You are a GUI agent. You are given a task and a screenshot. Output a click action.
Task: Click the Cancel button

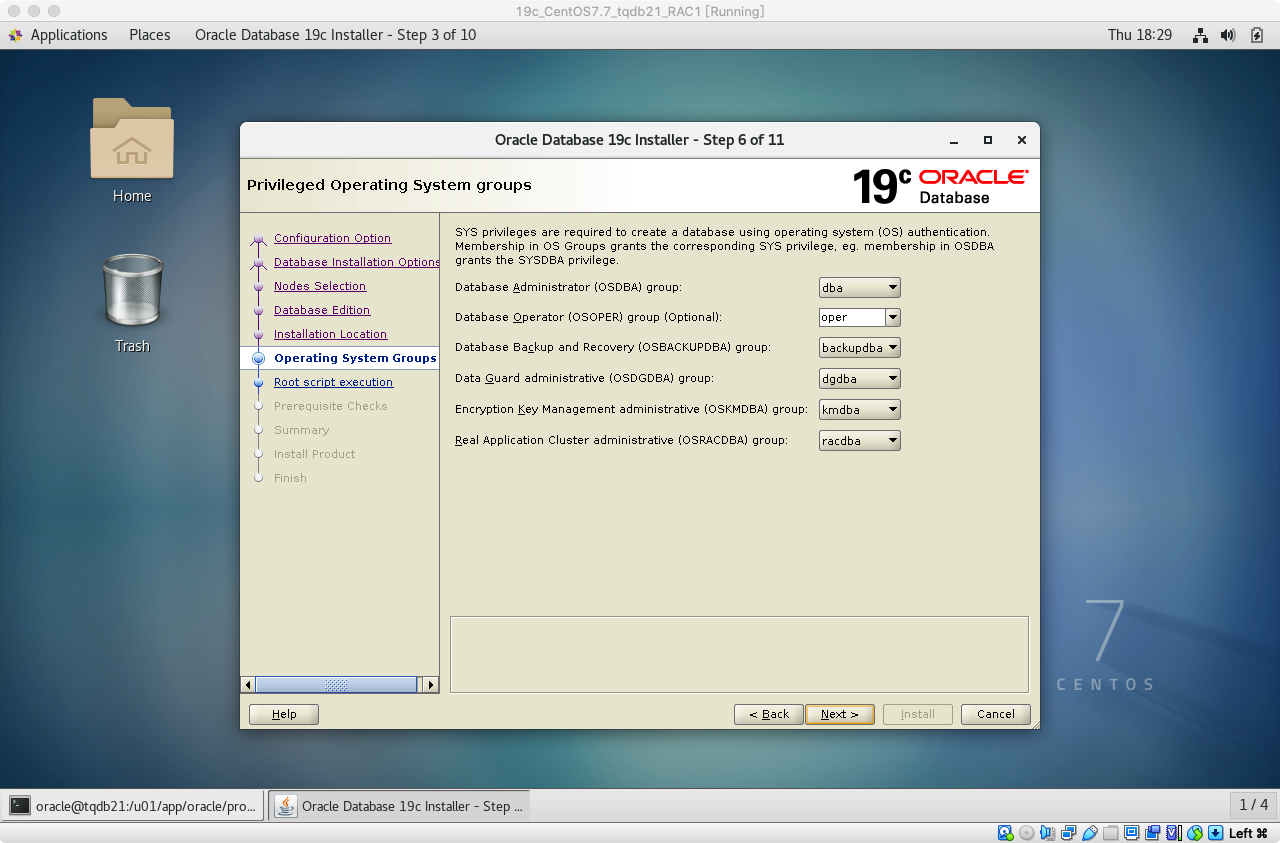996,714
